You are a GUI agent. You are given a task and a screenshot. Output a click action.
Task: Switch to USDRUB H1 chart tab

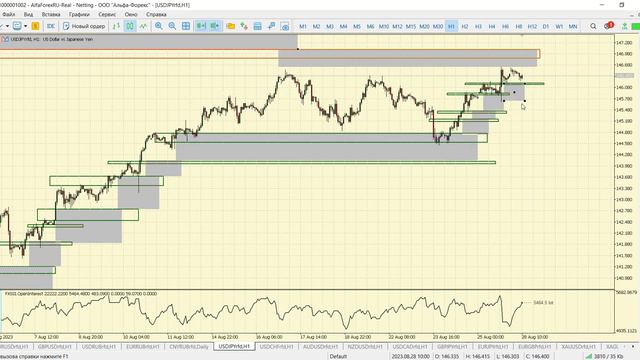[98, 347]
